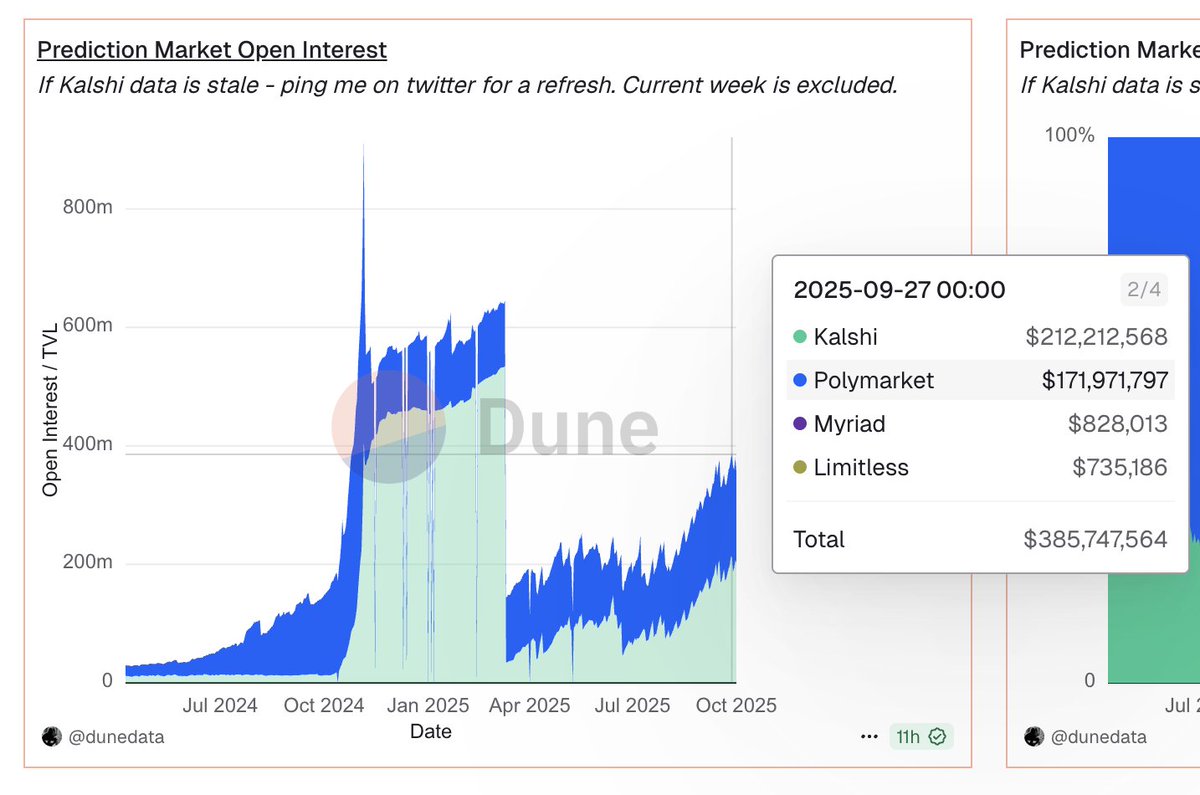Open the Prediction Market Open Interest title link
This screenshot has width=1200, height=795.
pos(212,49)
